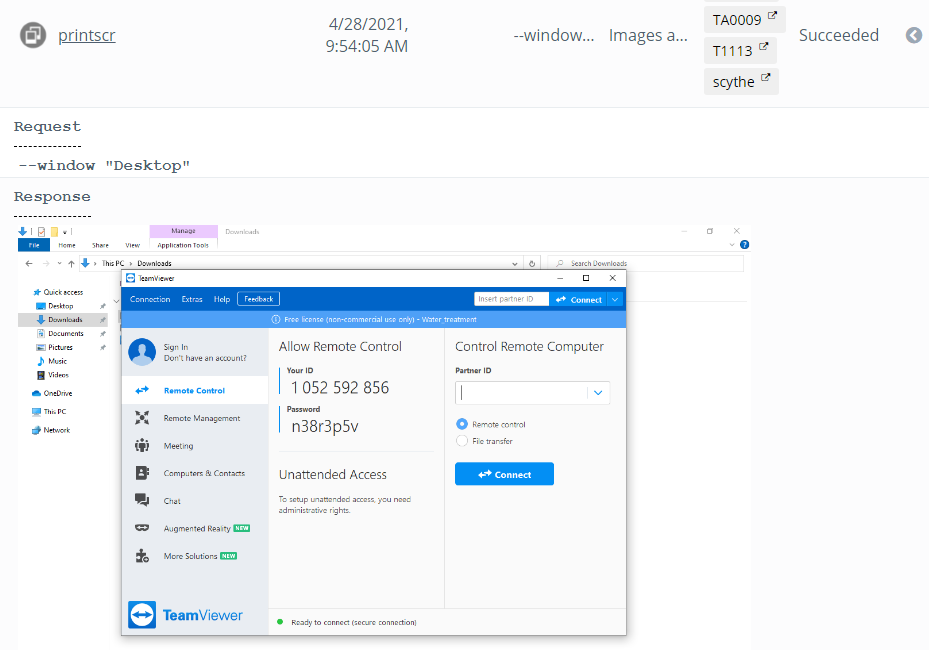Collapse the task row with the arrow icon
This screenshot has height=650, width=929.
(914, 36)
